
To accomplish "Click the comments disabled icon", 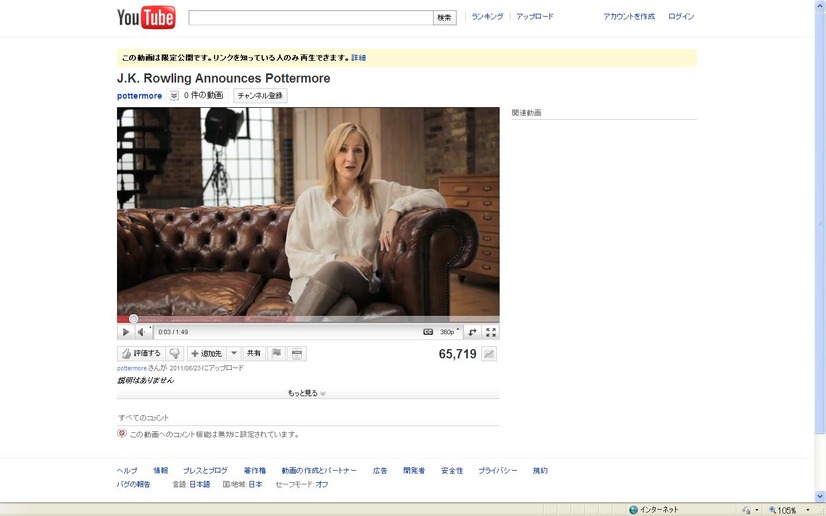I will 122,434.
